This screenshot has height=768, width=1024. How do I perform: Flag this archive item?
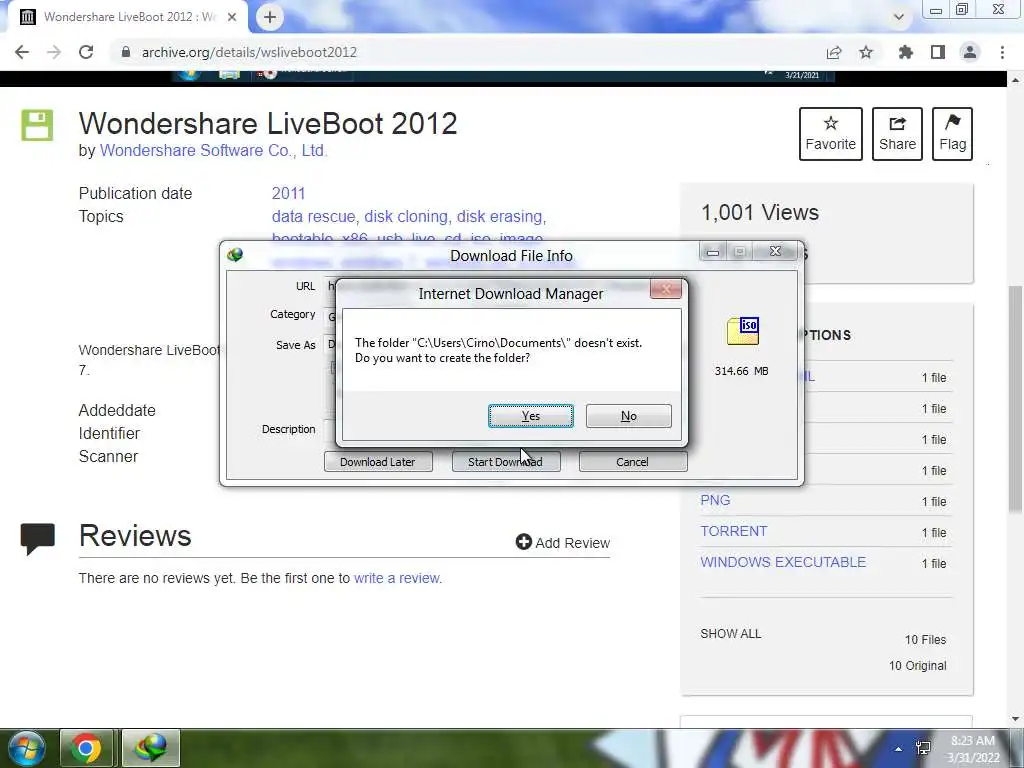click(952, 134)
